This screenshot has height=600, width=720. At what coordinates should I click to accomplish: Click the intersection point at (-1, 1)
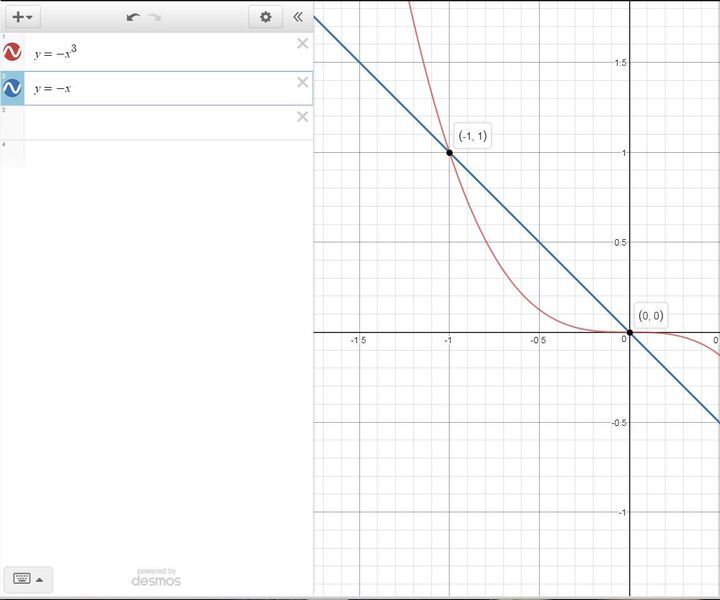pyautogui.click(x=449, y=152)
